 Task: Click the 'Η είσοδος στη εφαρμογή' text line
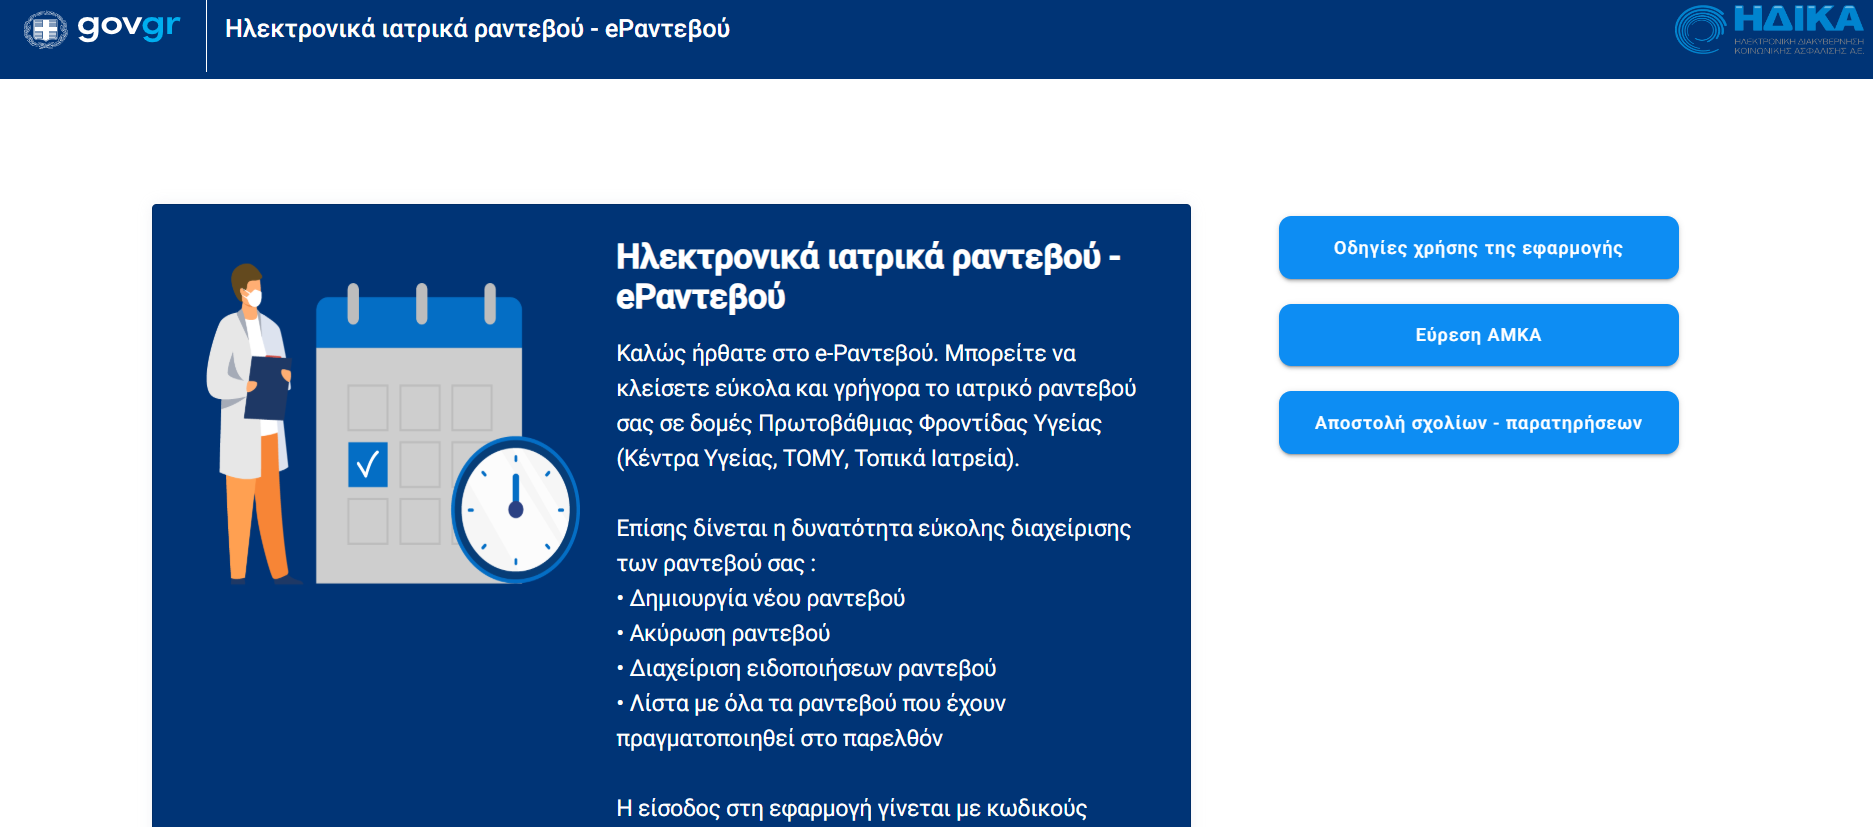[x=851, y=808]
